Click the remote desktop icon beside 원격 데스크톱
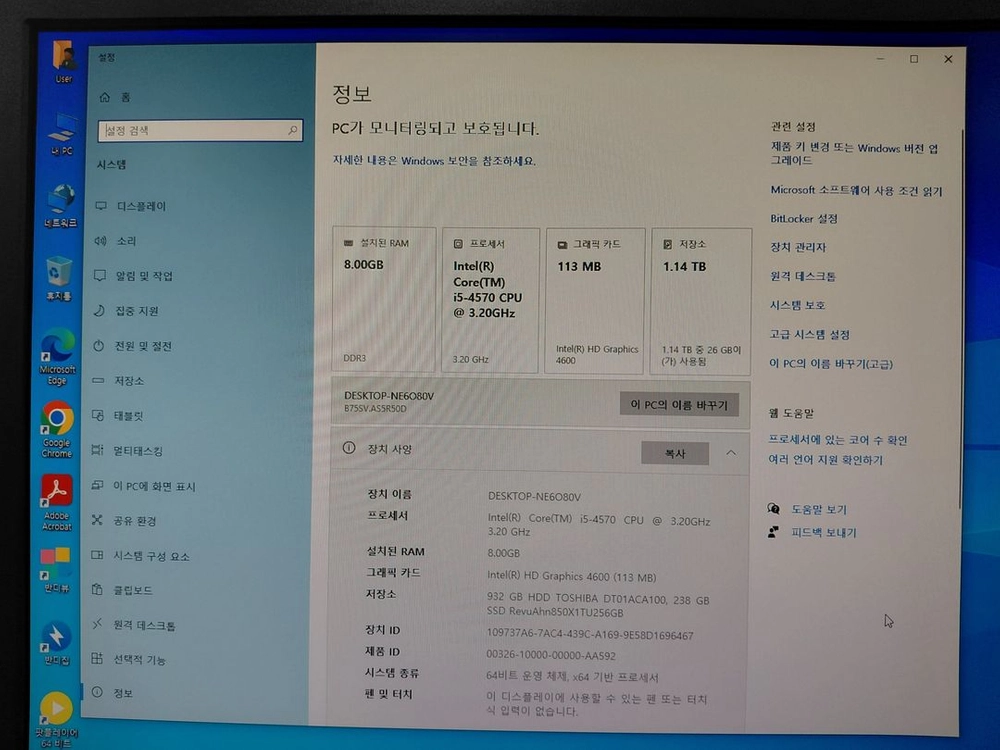This screenshot has width=1000, height=750. point(97,624)
